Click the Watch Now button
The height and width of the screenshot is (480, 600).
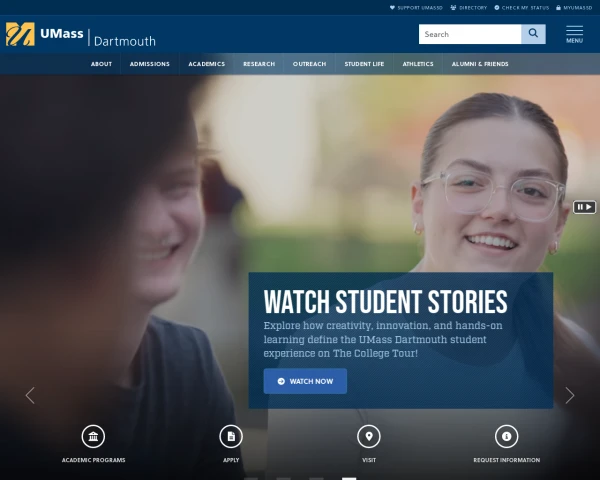click(305, 381)
